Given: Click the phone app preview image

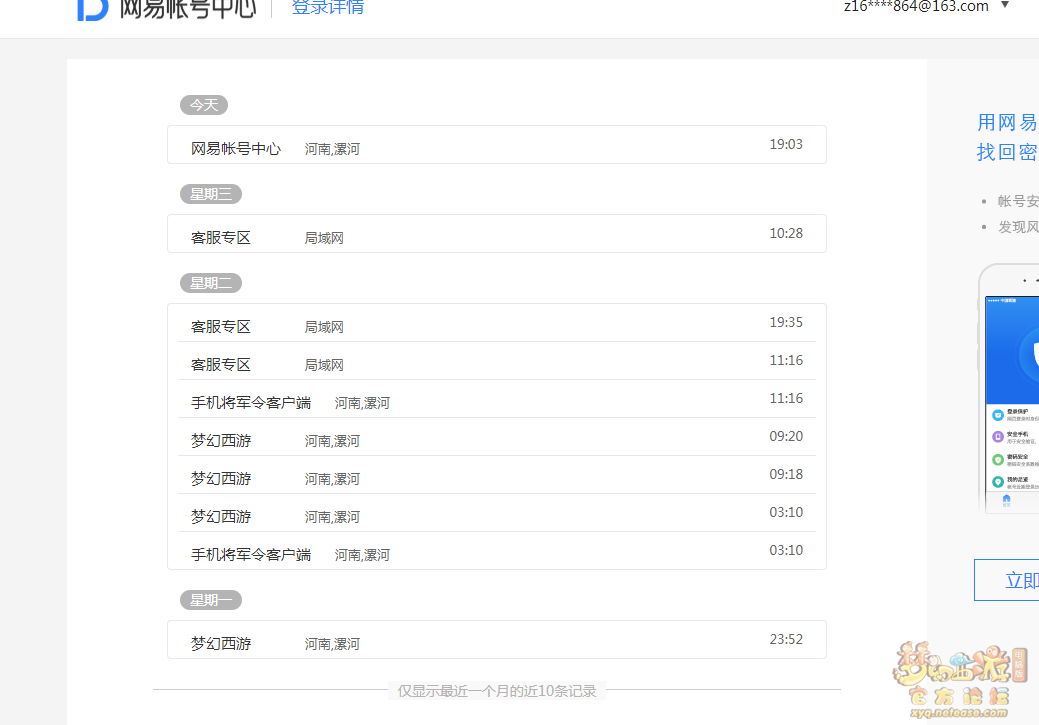Looking at the screenshot, I should 1009,389.
